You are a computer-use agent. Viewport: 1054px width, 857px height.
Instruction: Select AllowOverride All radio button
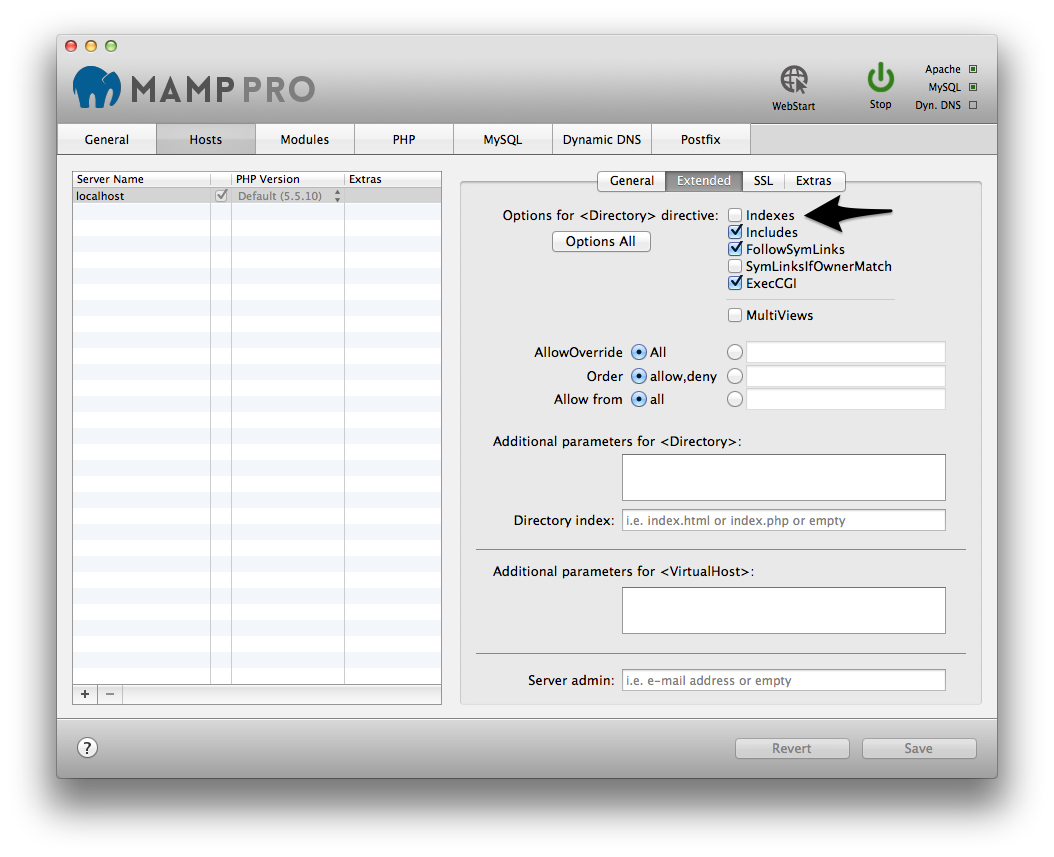point(637,352)
